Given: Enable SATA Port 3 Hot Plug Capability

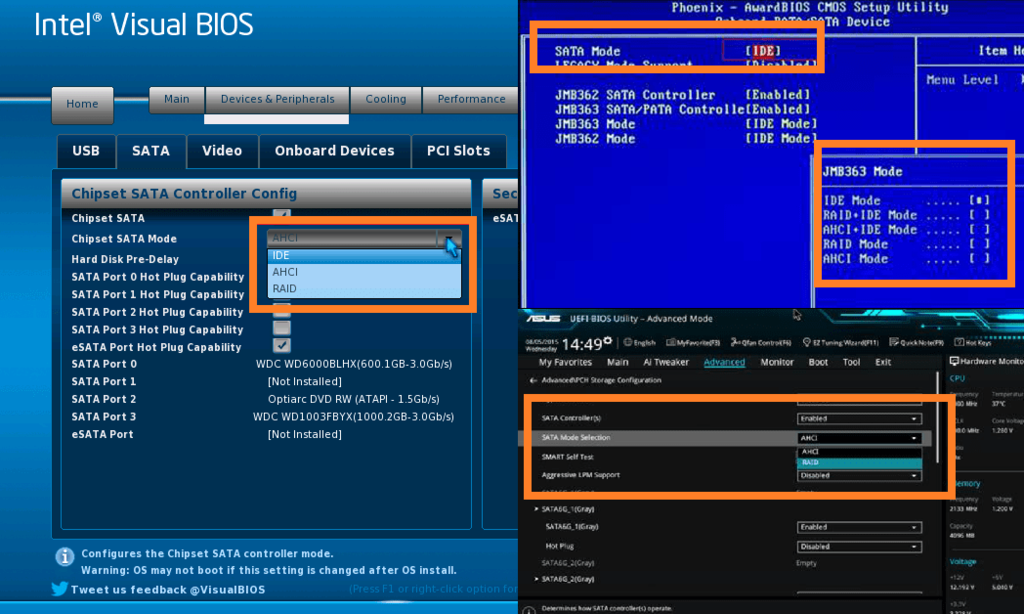Looking at the screenshot, I should click(x=282, y=329).
